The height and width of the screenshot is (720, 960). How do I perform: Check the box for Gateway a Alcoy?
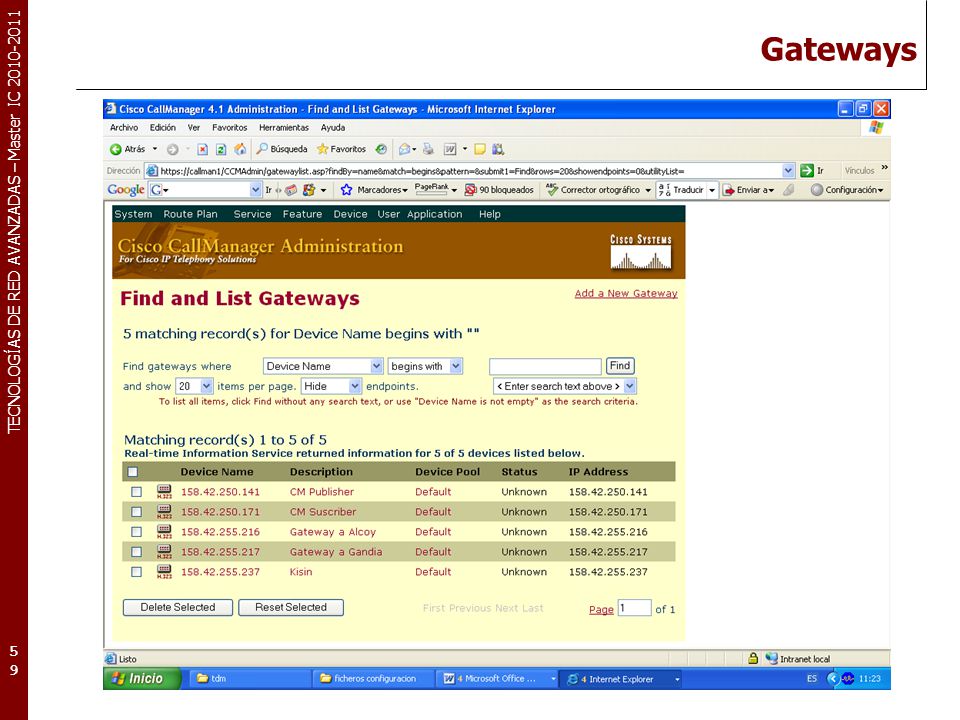coord(137,532)
